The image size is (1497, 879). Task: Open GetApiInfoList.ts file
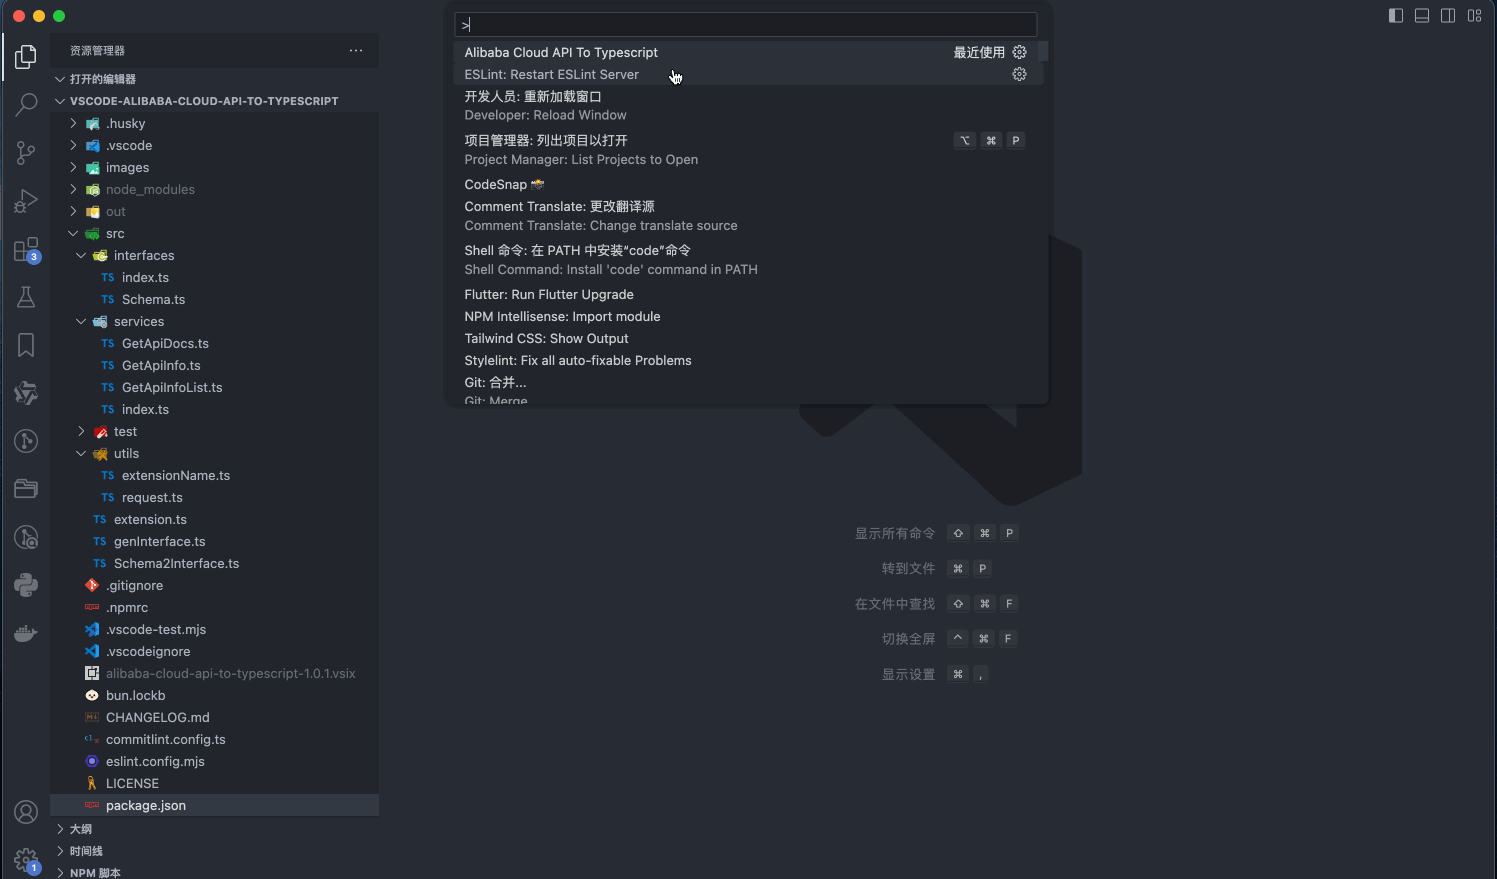coord(214,387)
